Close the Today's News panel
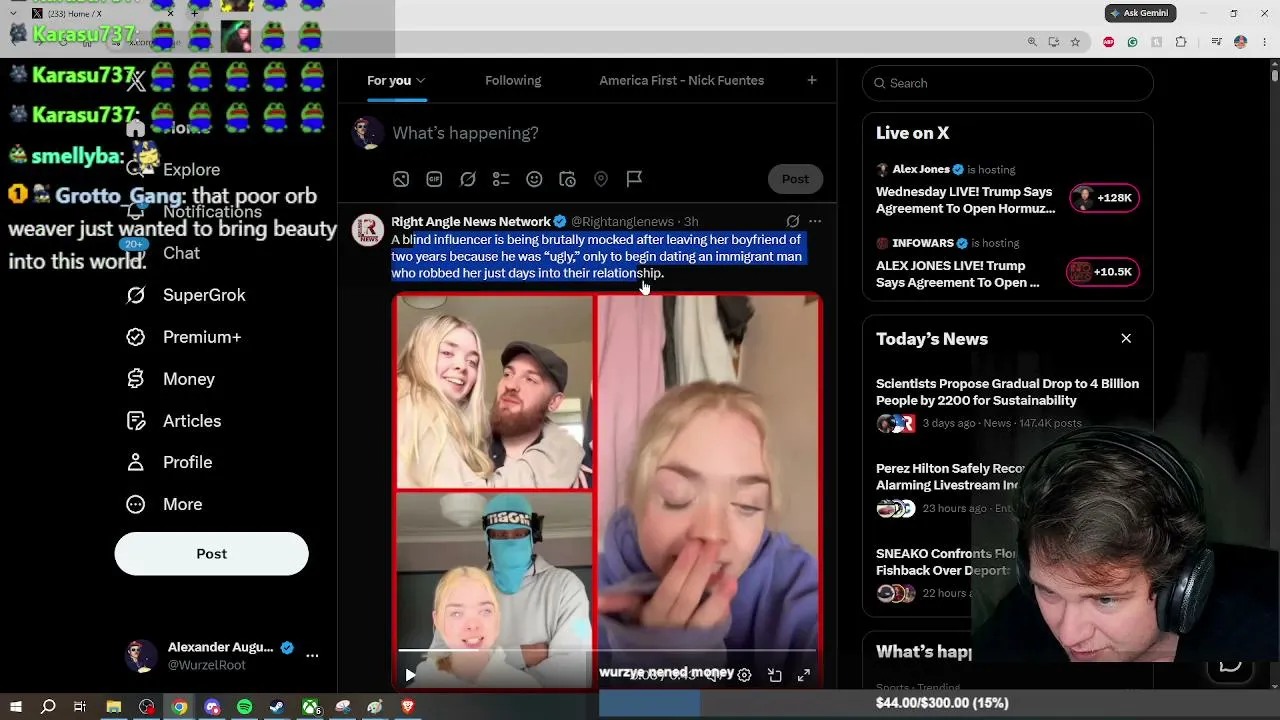This screenshot has width=1280, height=720. point(1126,339)
